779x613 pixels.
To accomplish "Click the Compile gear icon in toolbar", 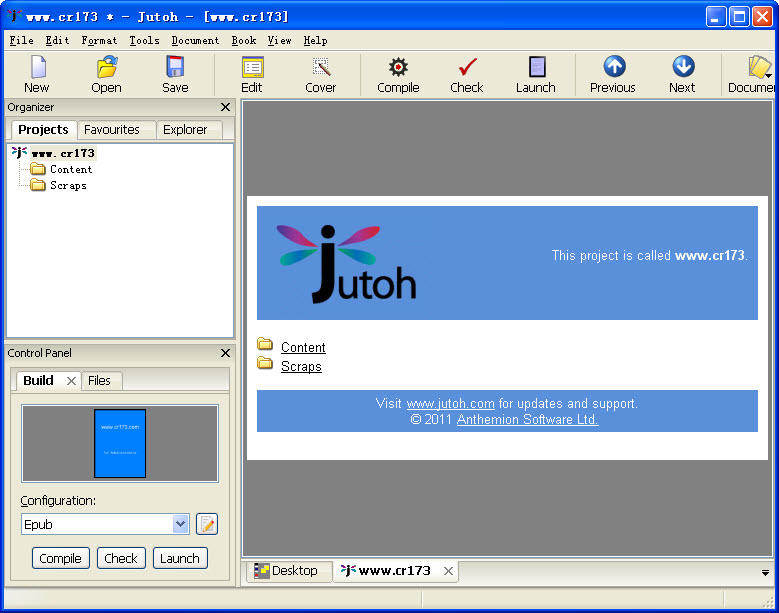I will point(398,67).
